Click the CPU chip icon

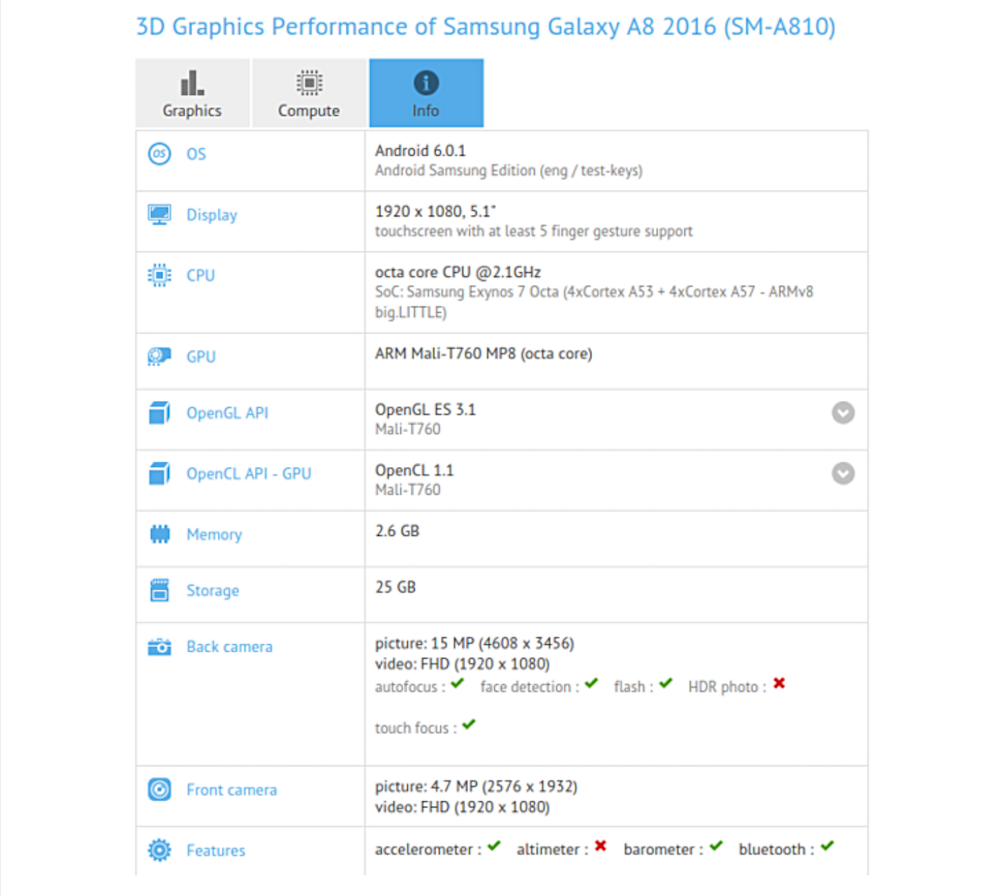159,275
